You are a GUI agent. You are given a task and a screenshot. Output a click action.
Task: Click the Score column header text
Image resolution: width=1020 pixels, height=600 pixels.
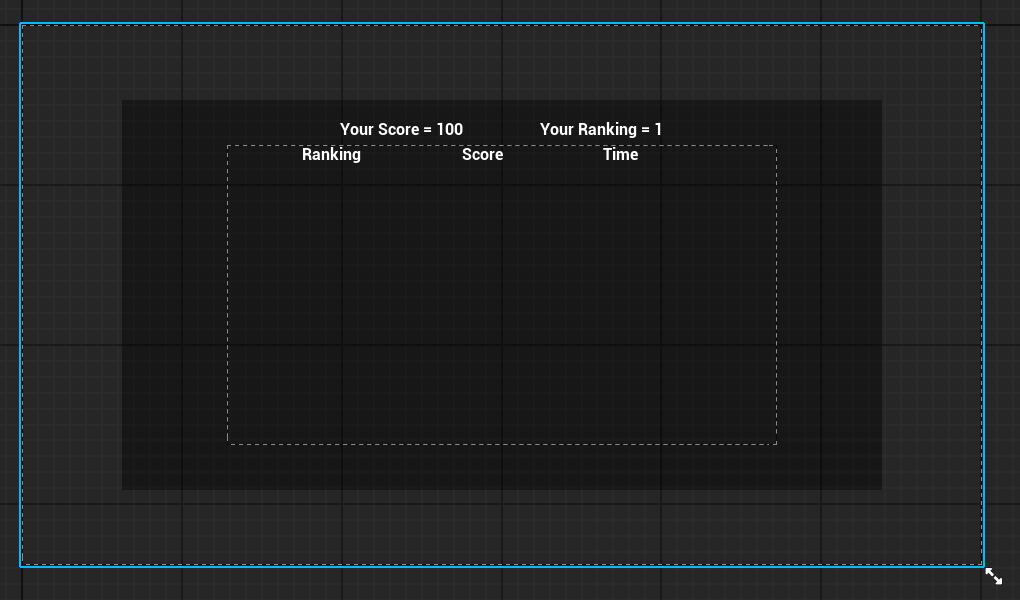[x=482, y=154]
